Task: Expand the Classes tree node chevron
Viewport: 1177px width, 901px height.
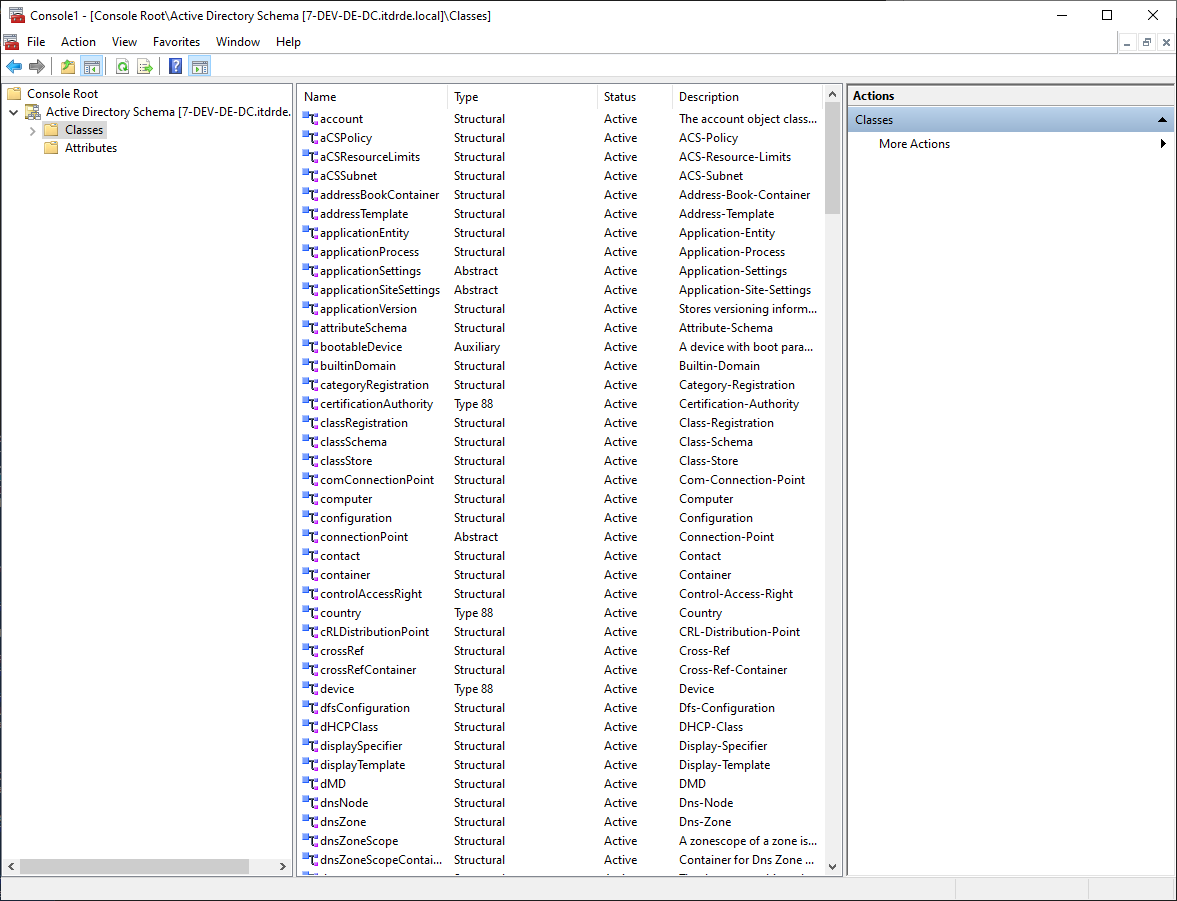Action: click(32, 131)
